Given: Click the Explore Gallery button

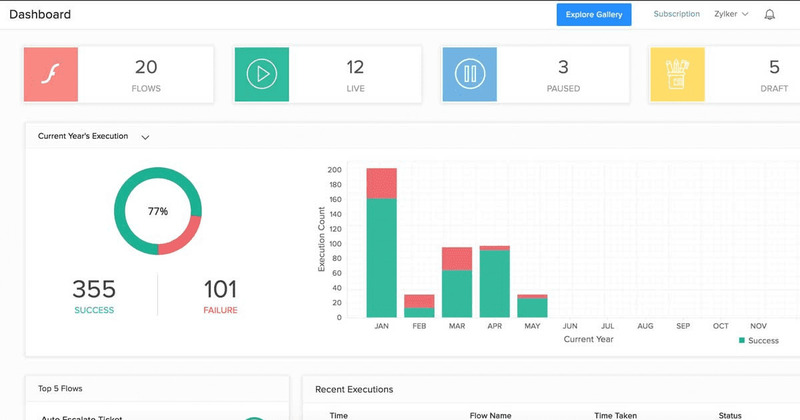Looking at the screenshot, I should click(594, 14).
